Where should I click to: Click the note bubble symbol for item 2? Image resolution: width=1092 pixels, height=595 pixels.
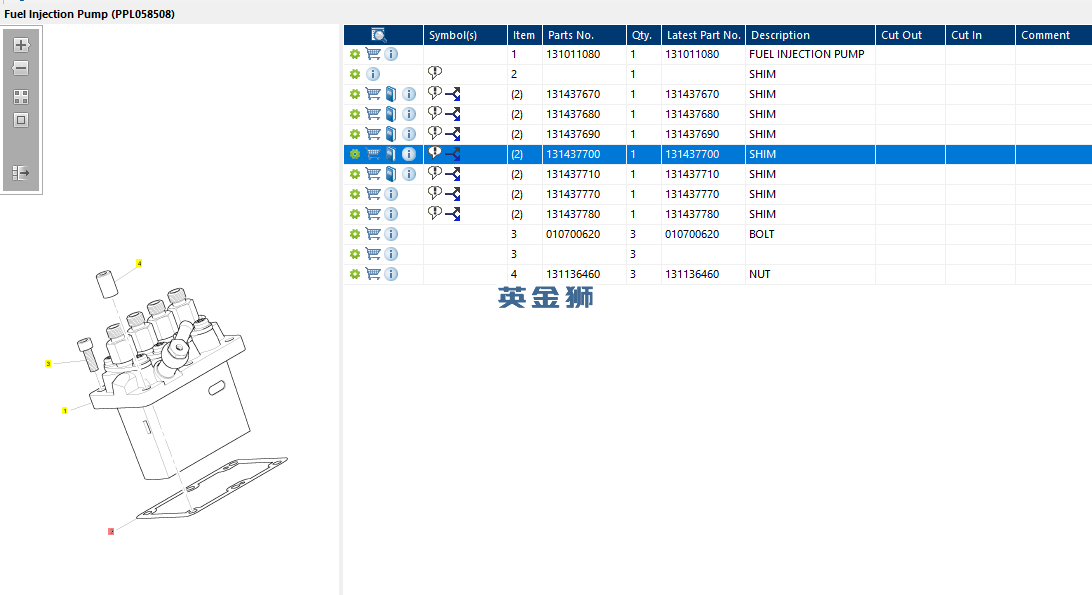coord(434,73)
